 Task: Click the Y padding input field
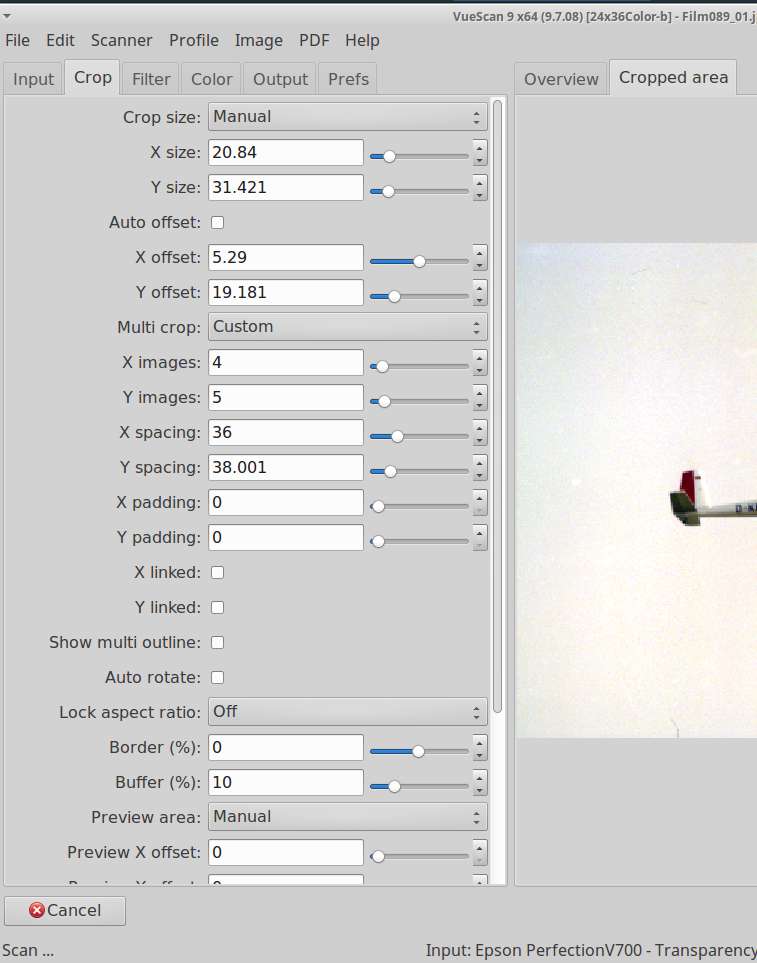coord(285,537)
